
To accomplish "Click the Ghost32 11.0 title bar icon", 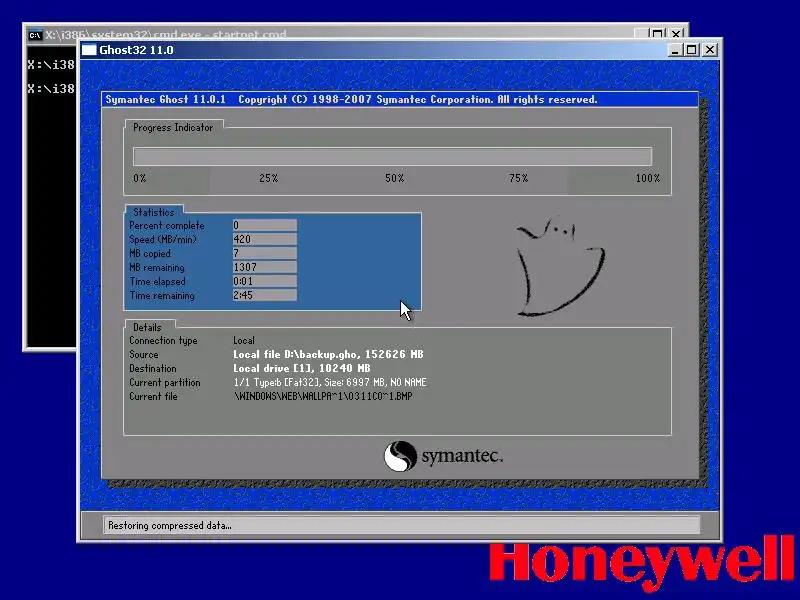I will (x=89, y=50).
